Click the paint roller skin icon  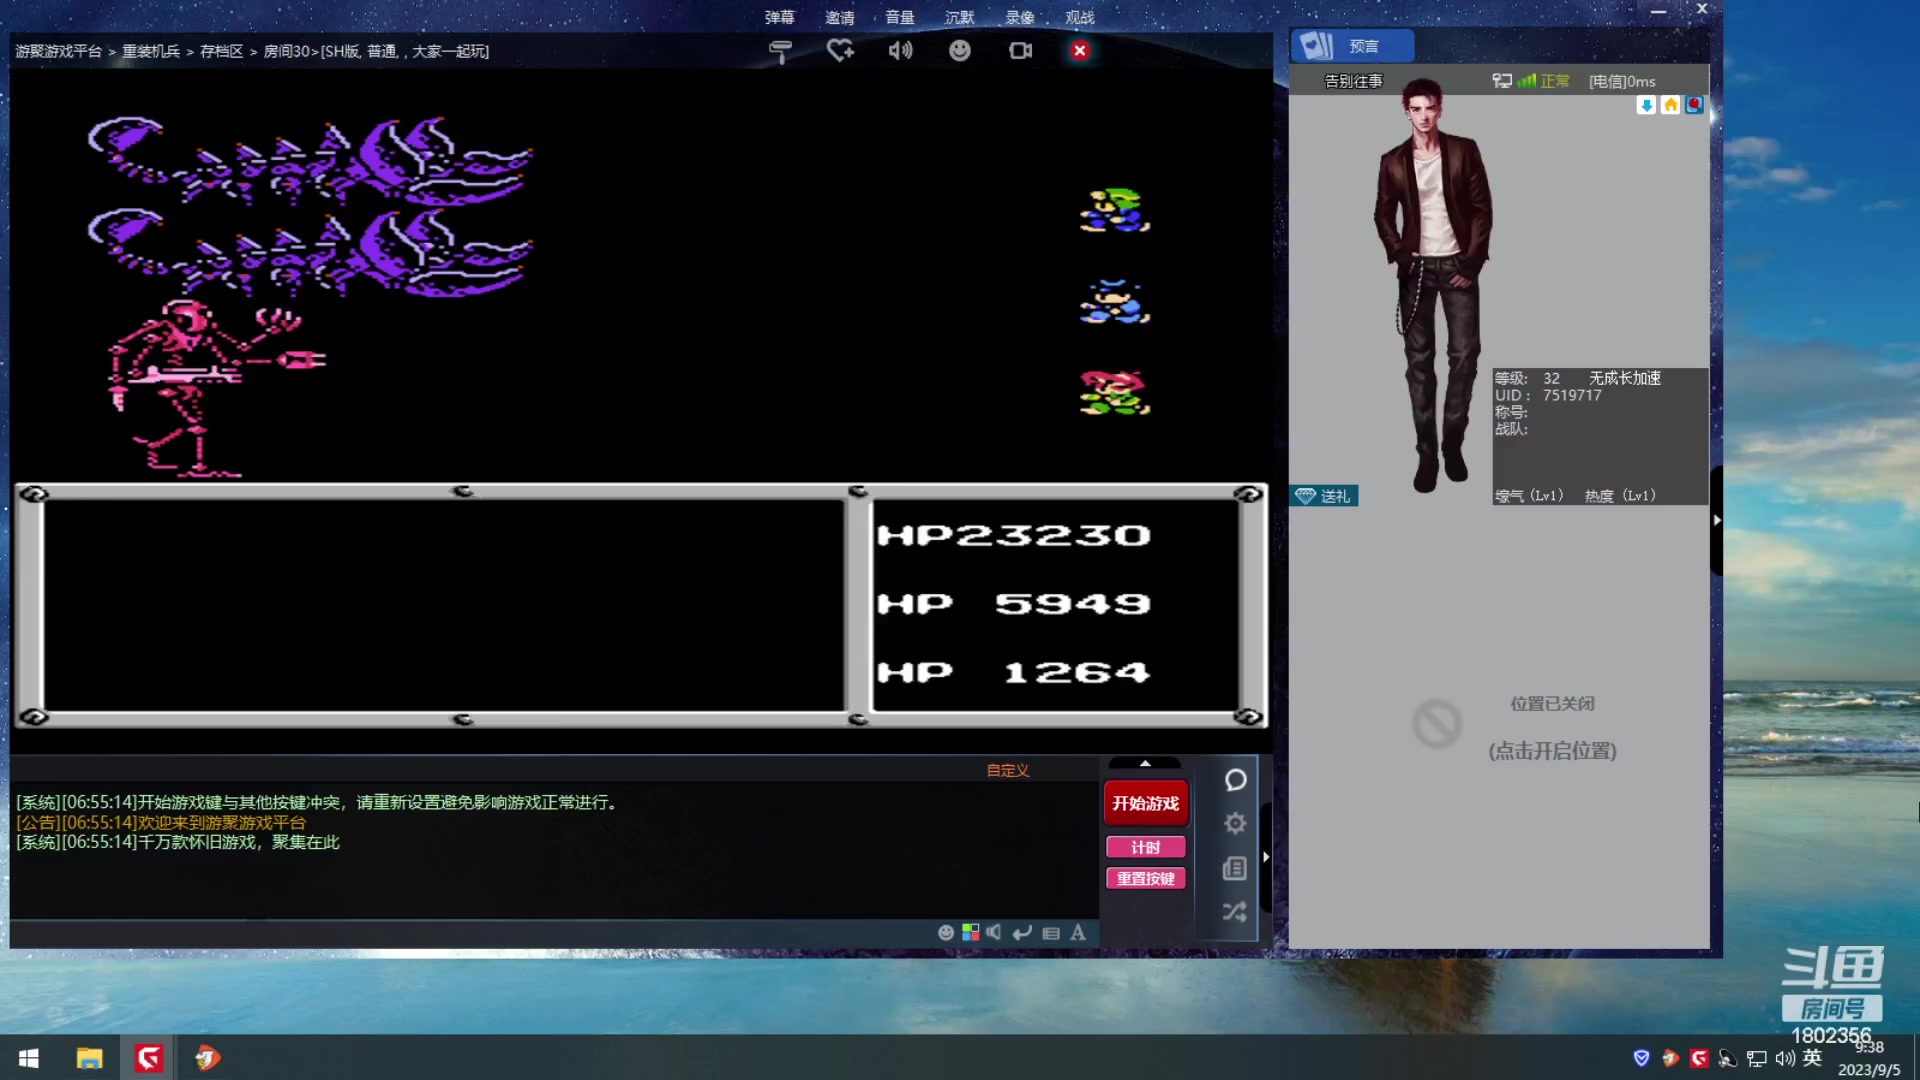[x=780, y=51]
